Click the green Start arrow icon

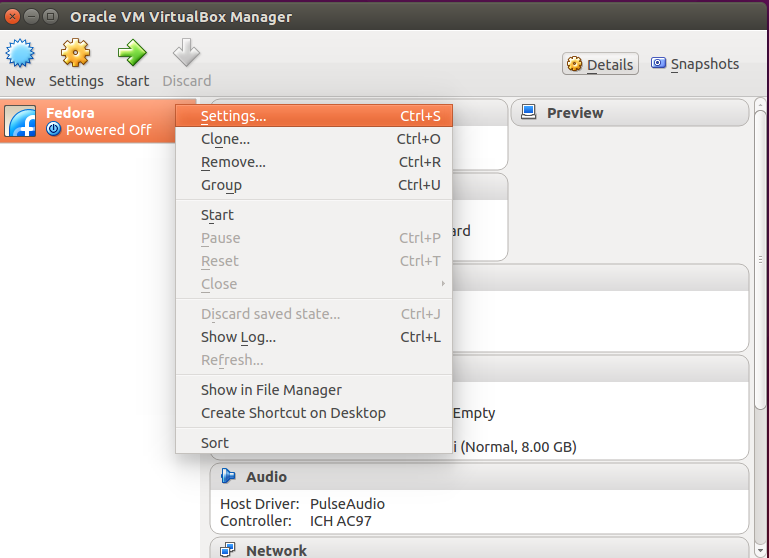132,52
